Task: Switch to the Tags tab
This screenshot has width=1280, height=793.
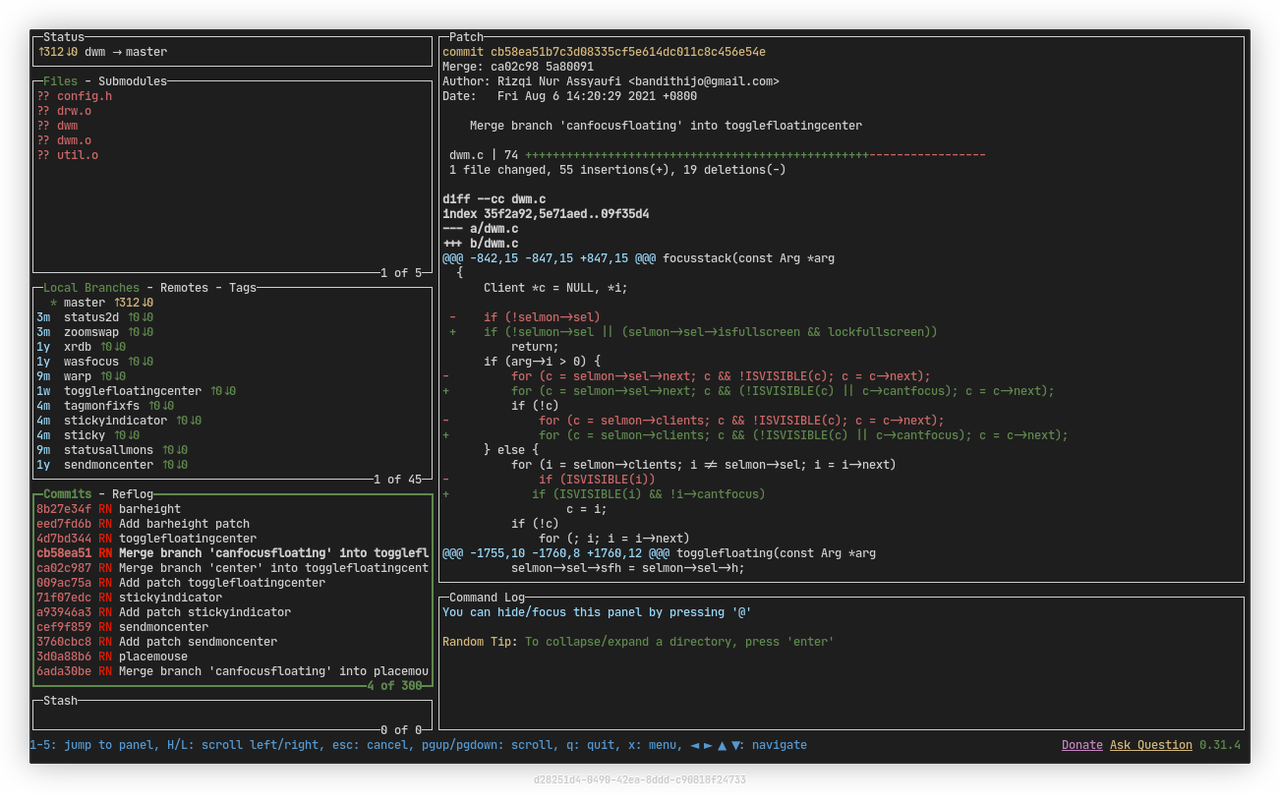Action: point(242,287)
